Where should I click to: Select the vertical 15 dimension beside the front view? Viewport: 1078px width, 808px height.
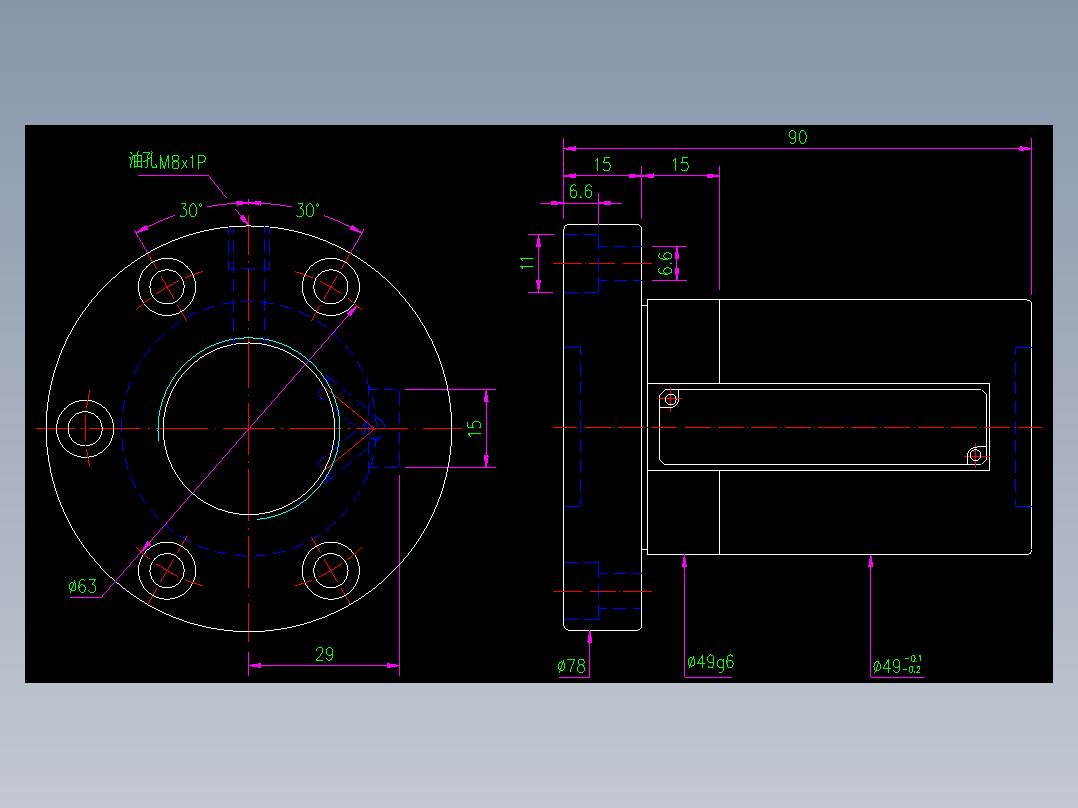tap(474, 428)
